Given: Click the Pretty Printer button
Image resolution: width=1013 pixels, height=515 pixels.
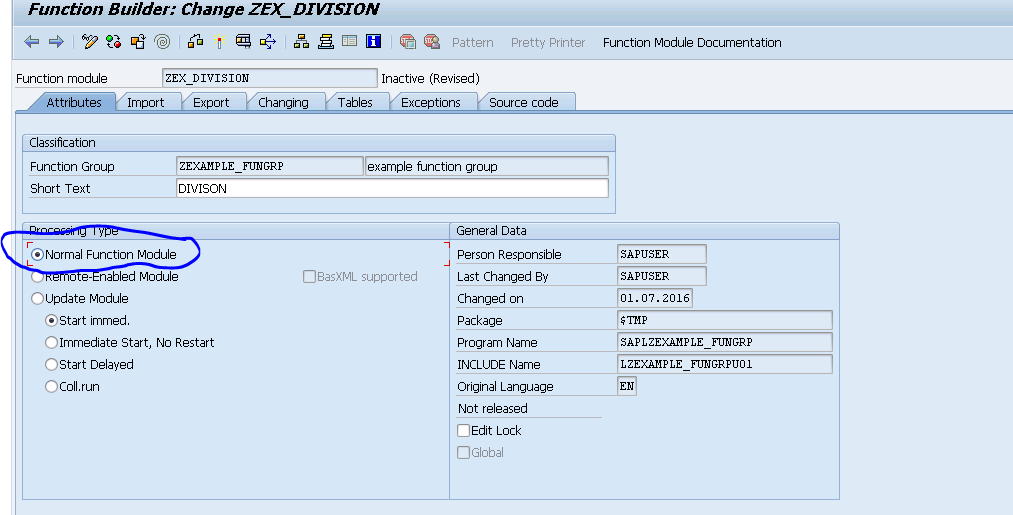Looking at the screenshot, I should (548, 43).
